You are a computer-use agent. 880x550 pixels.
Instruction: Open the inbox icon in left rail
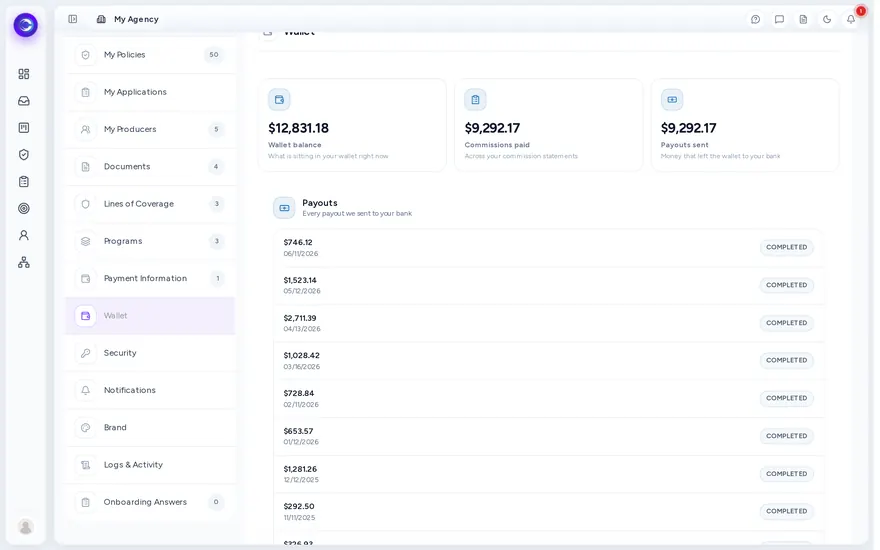tap(24, 101)
